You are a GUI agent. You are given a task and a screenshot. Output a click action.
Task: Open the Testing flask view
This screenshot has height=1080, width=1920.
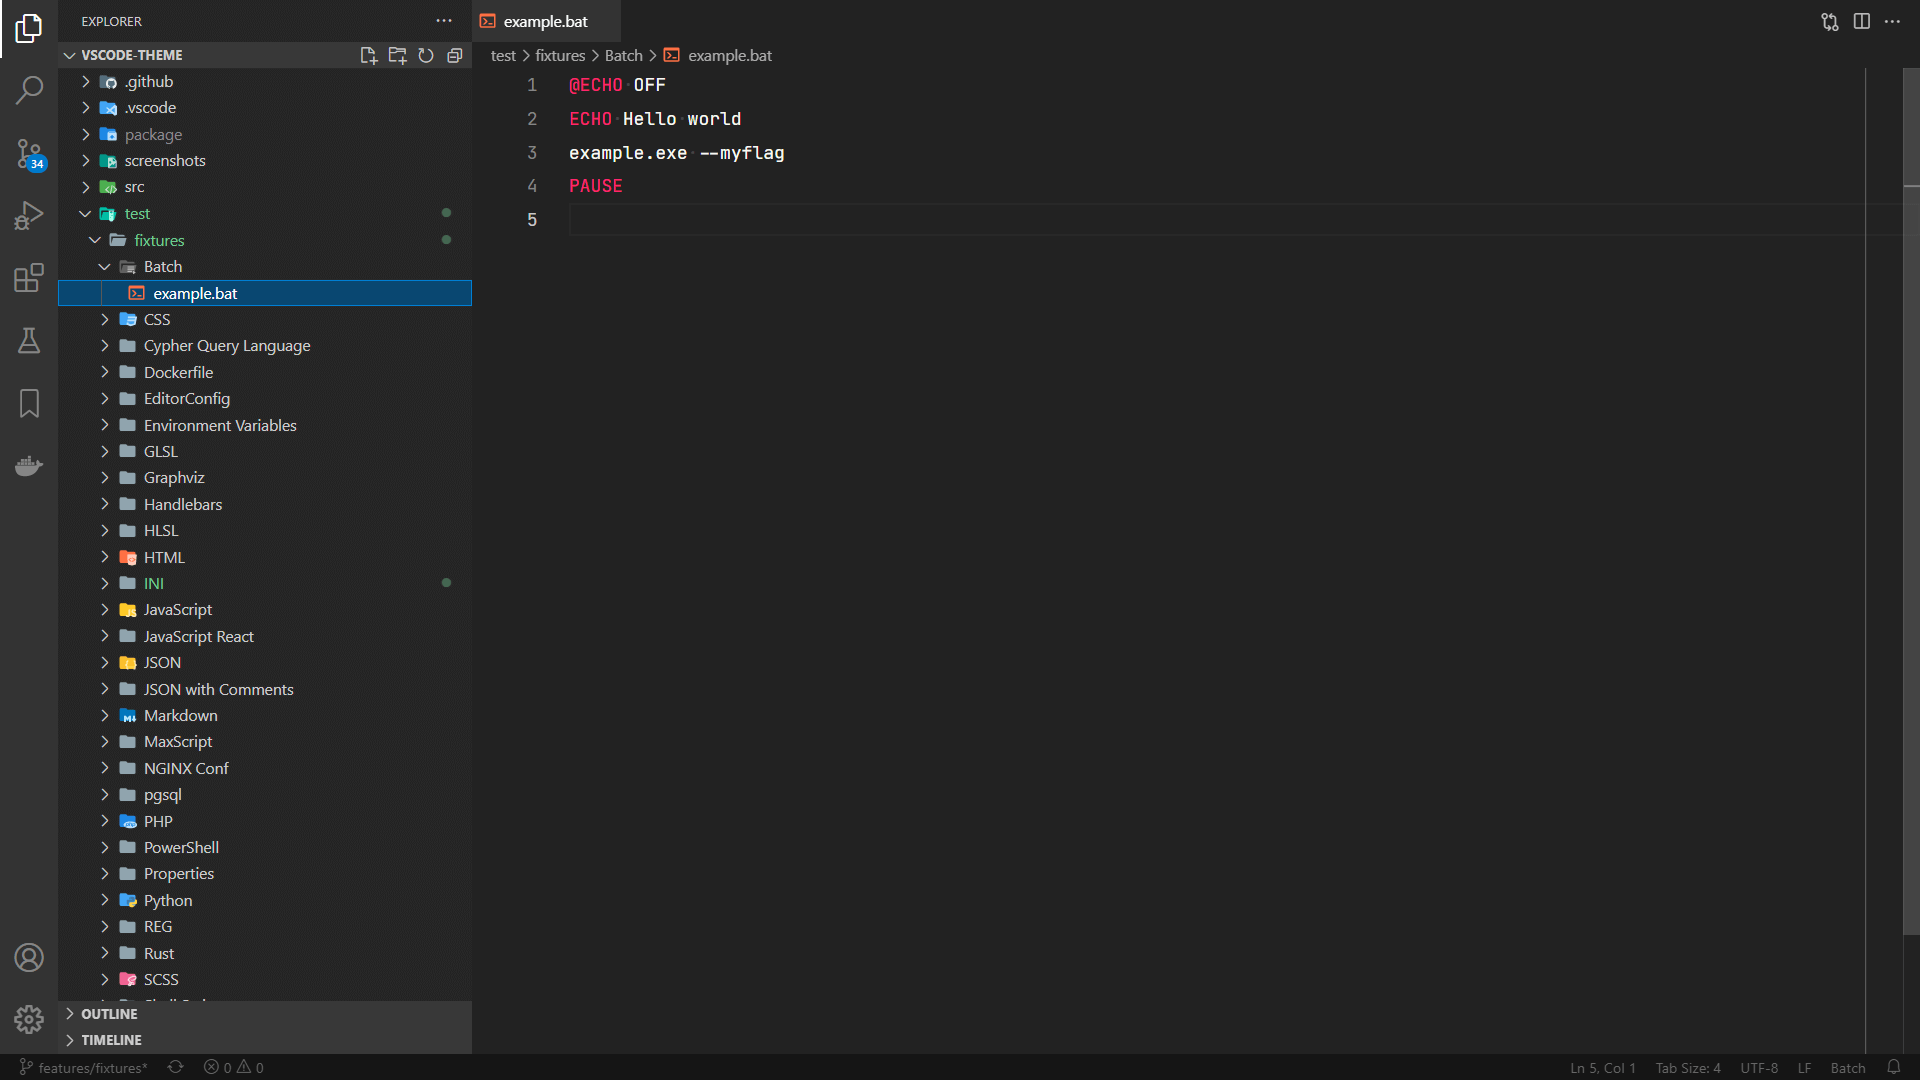coord(29,341)
